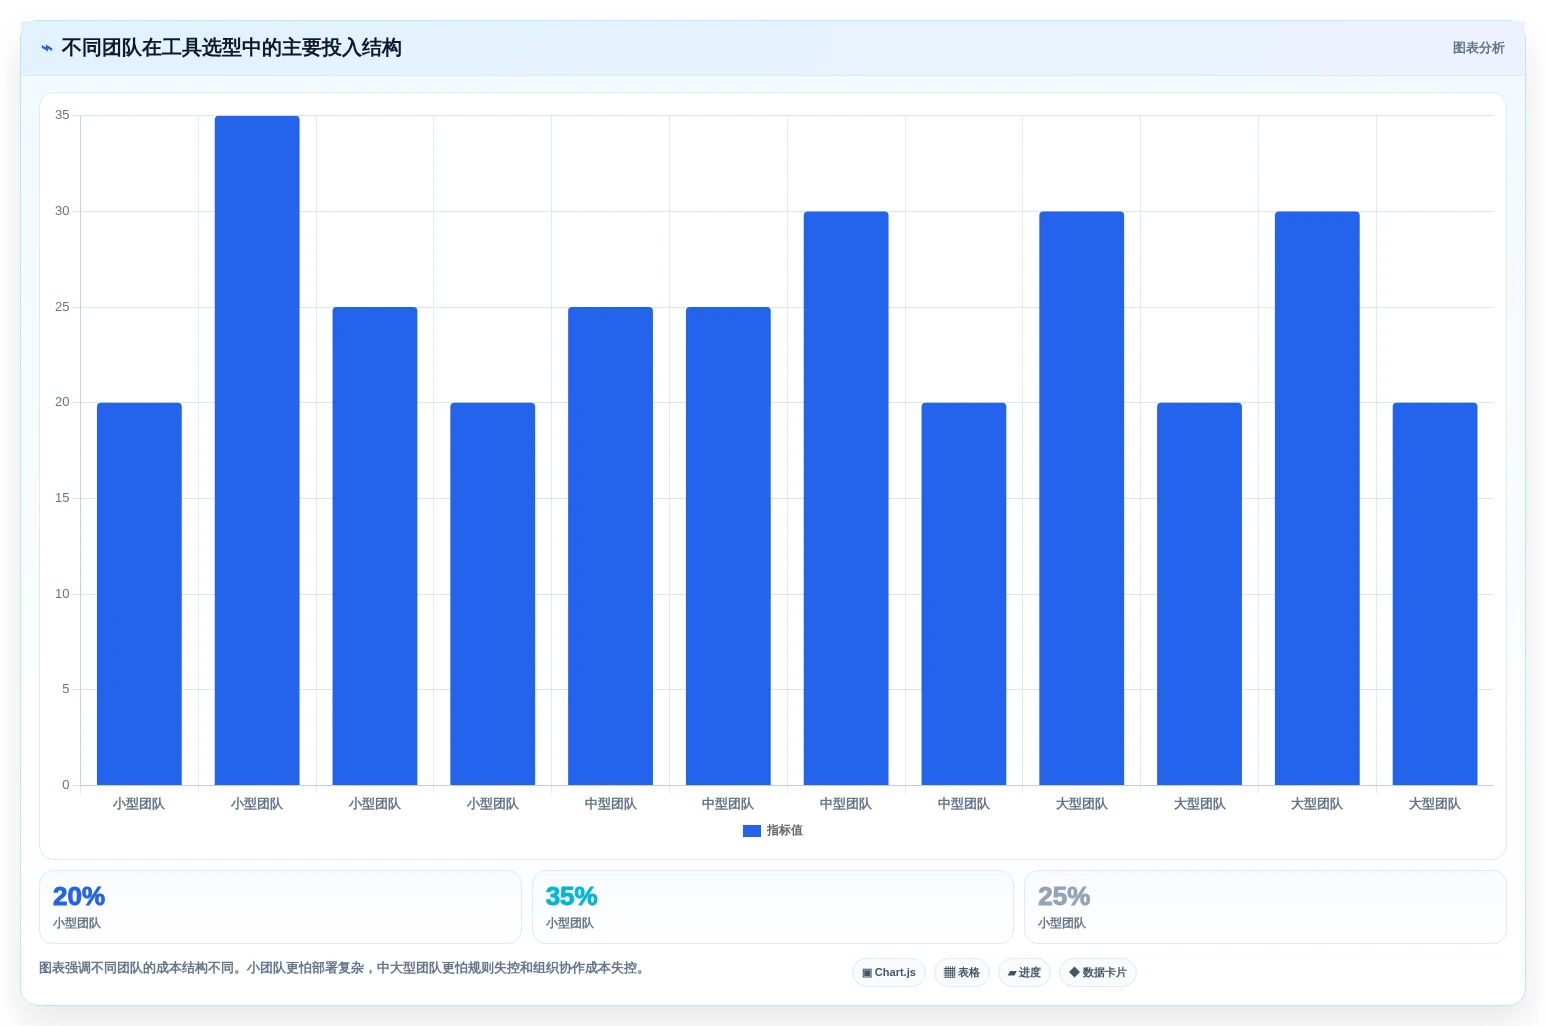Open the 35% 小型团队 stat card
The image size is (1546, 1026).
pyautogui.click(x=773, y=907)
